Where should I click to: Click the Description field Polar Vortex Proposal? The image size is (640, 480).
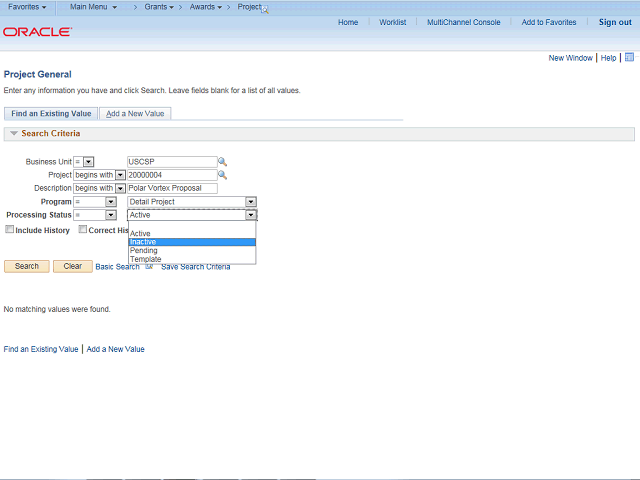pyautogui.click(x=172, y=188)
